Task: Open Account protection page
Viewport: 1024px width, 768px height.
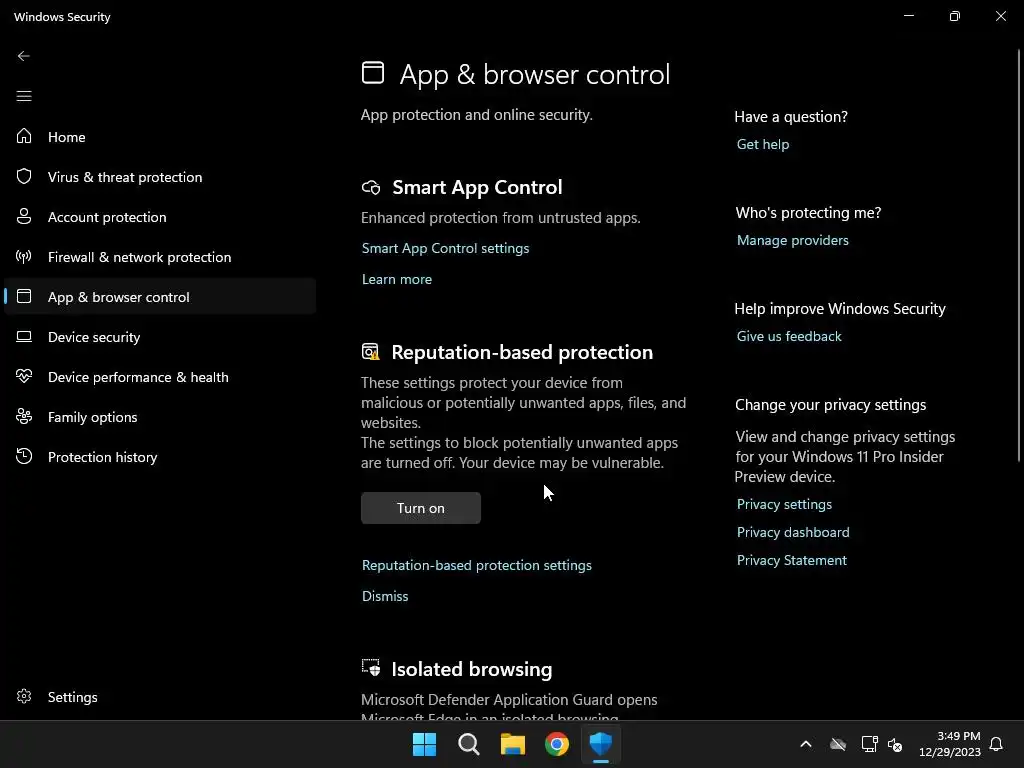Action: (x=160, y=217)
